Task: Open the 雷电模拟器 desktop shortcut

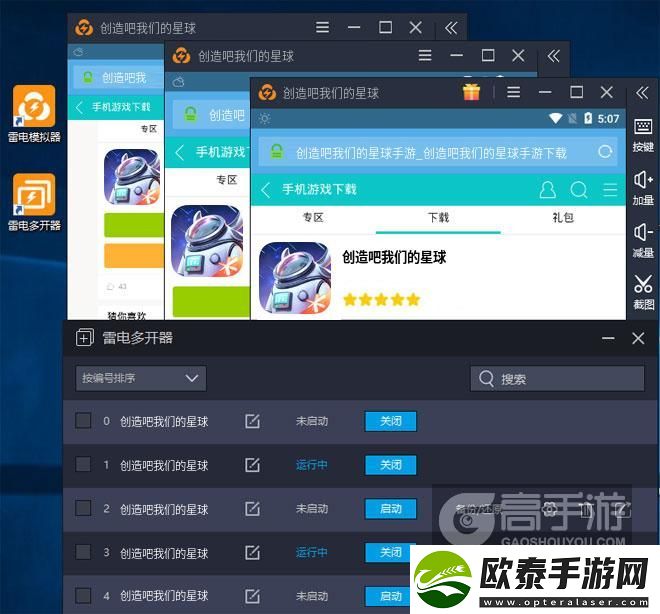Action: (34, 113)
